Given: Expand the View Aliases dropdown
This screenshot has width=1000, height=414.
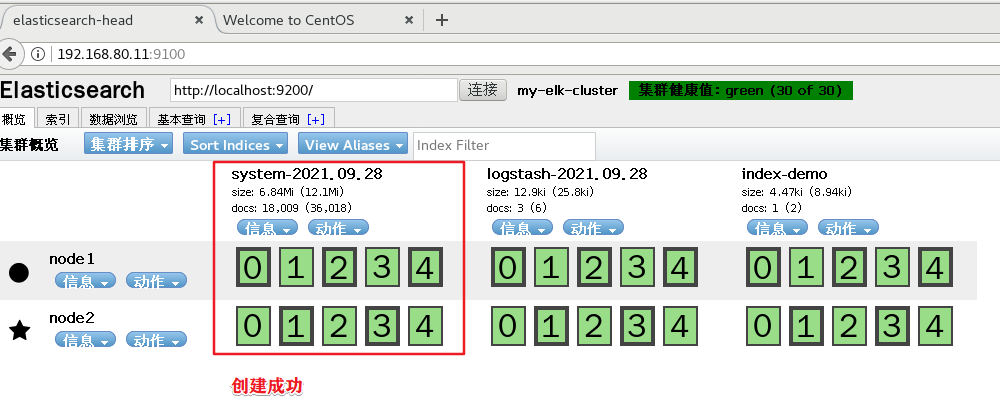Looking at the screenshot, I should (x=353, y=144).
